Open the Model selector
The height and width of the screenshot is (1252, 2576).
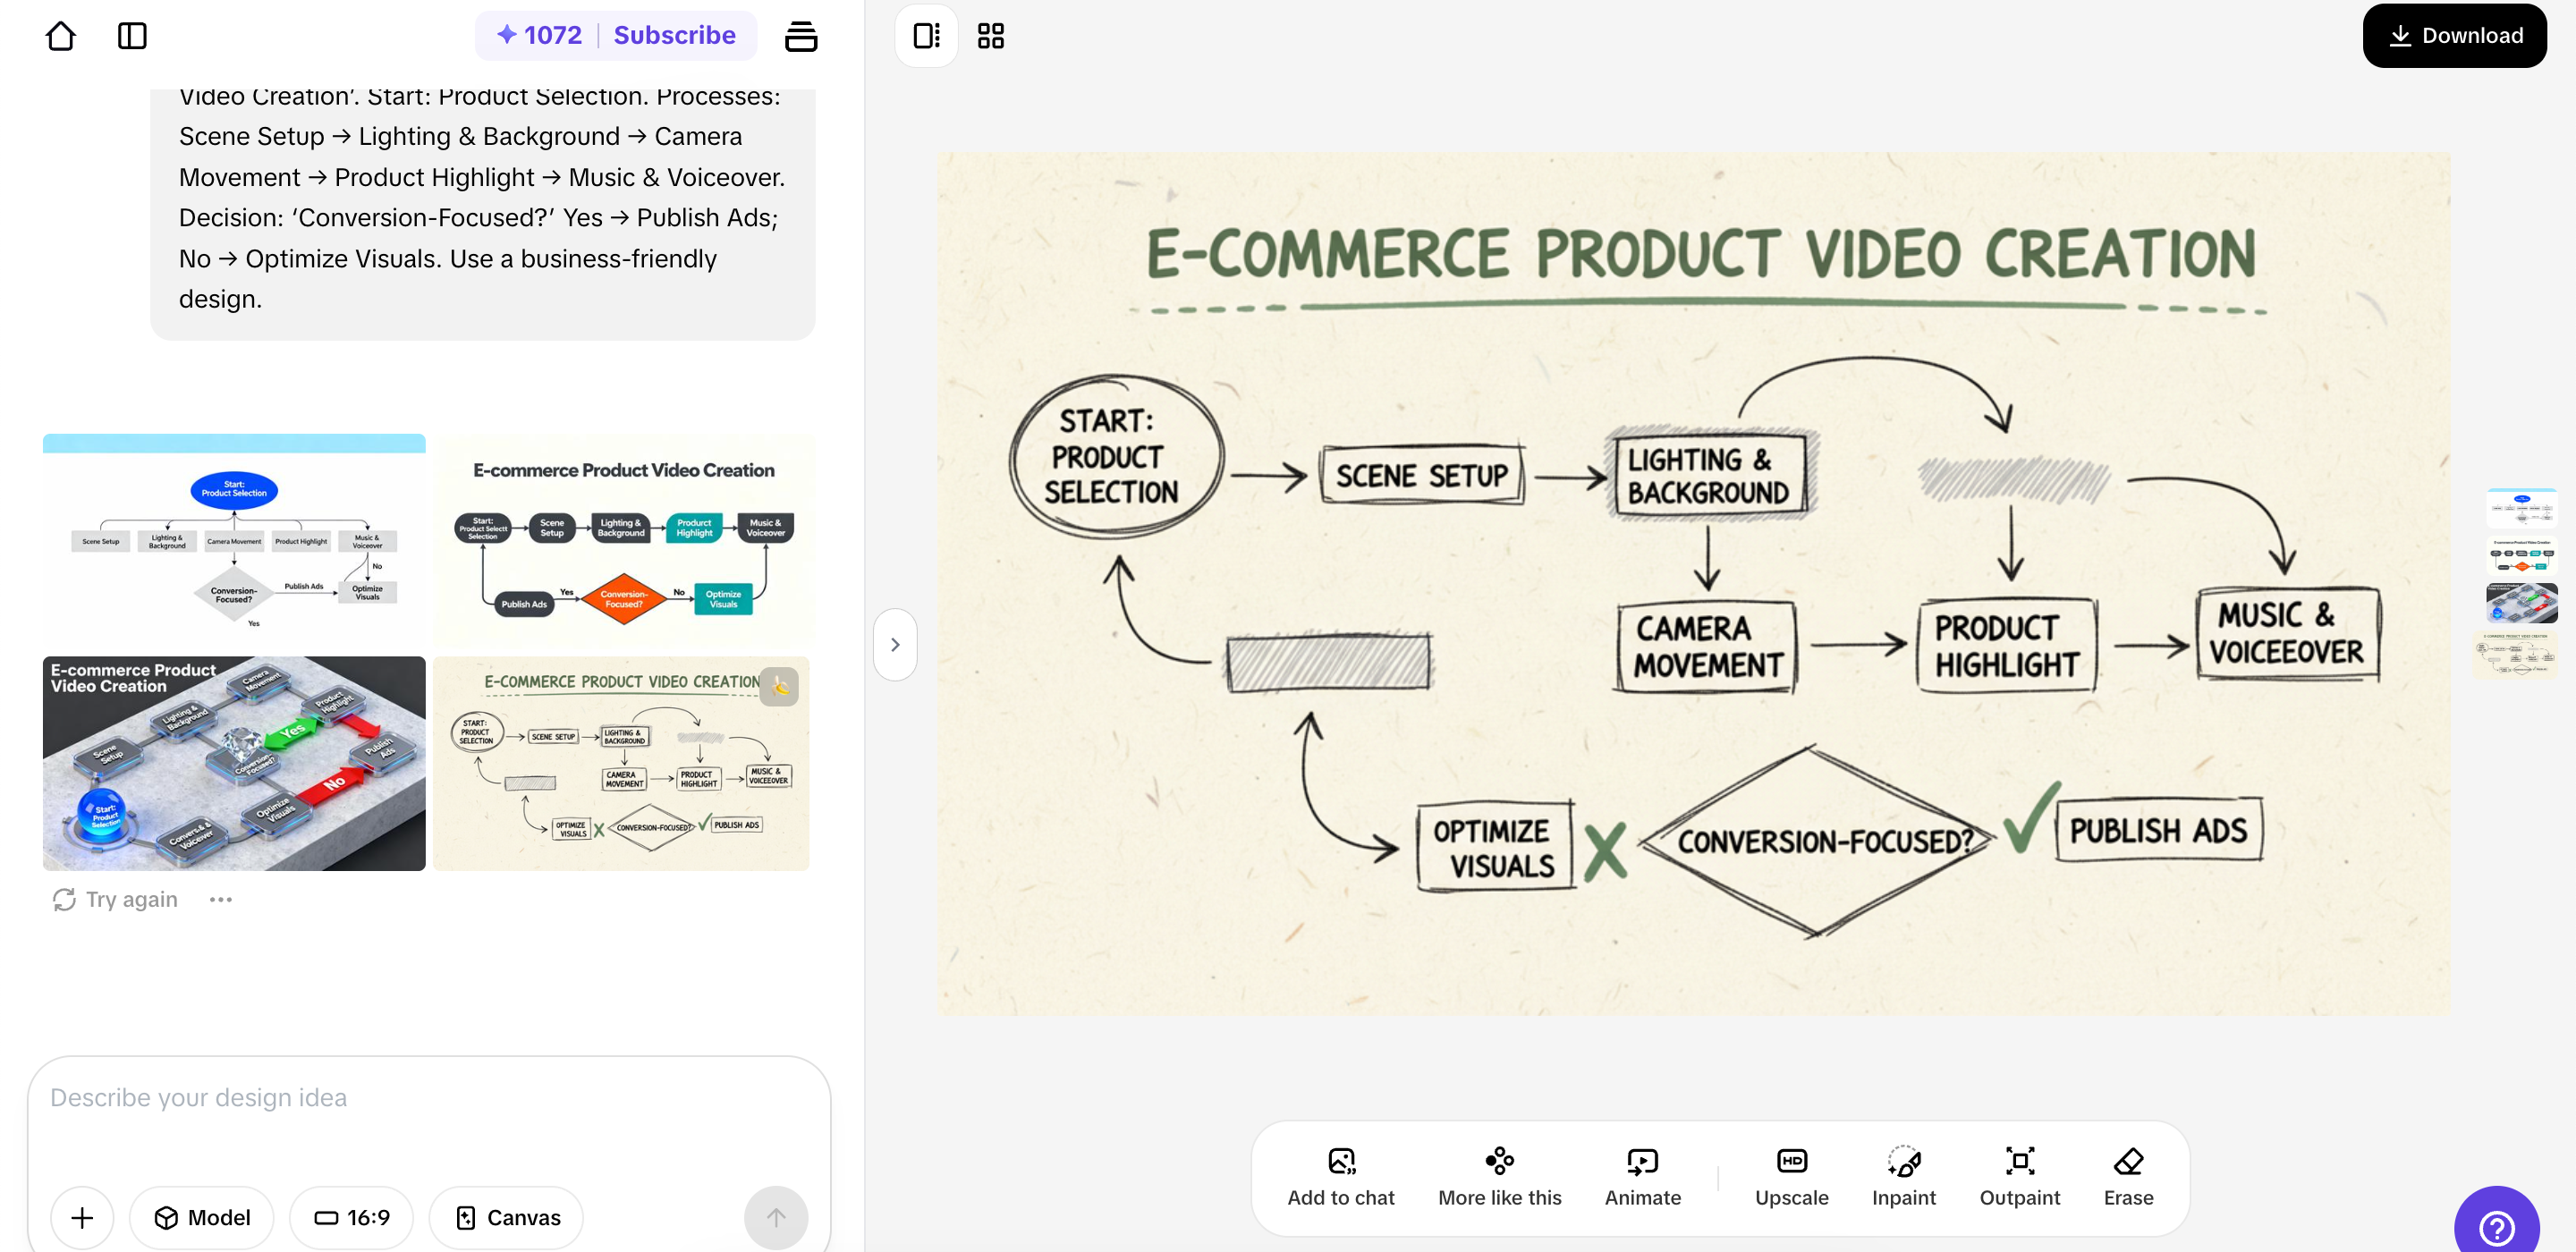click(201, 1217)
